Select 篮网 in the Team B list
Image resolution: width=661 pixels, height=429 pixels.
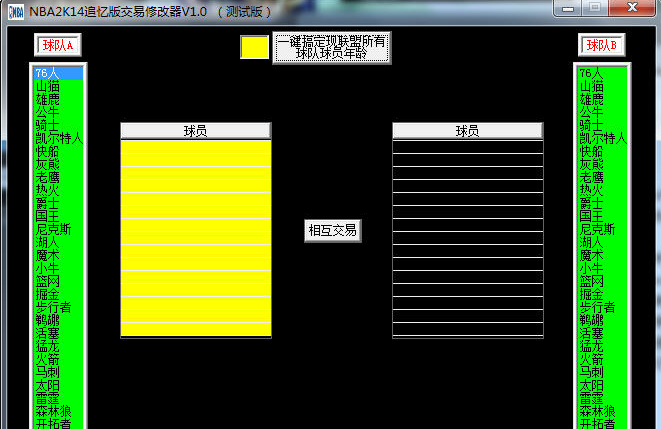click(x=602, y=281)
